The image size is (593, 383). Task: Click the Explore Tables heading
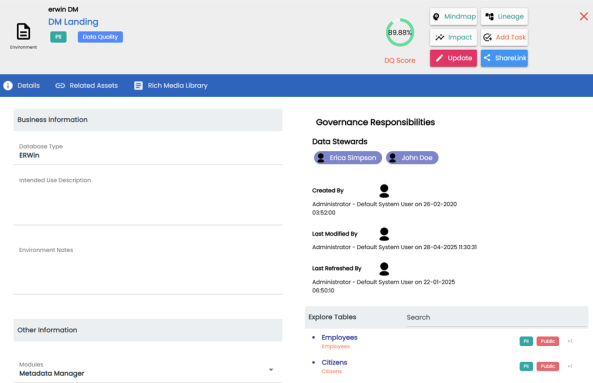[x=332, y=317]
